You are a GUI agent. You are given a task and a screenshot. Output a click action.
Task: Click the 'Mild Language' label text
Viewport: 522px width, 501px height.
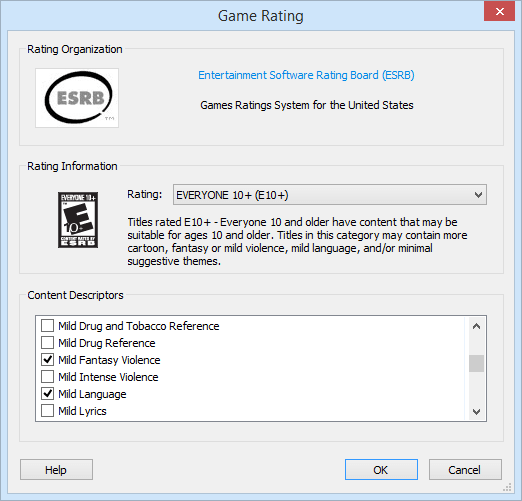92,394
